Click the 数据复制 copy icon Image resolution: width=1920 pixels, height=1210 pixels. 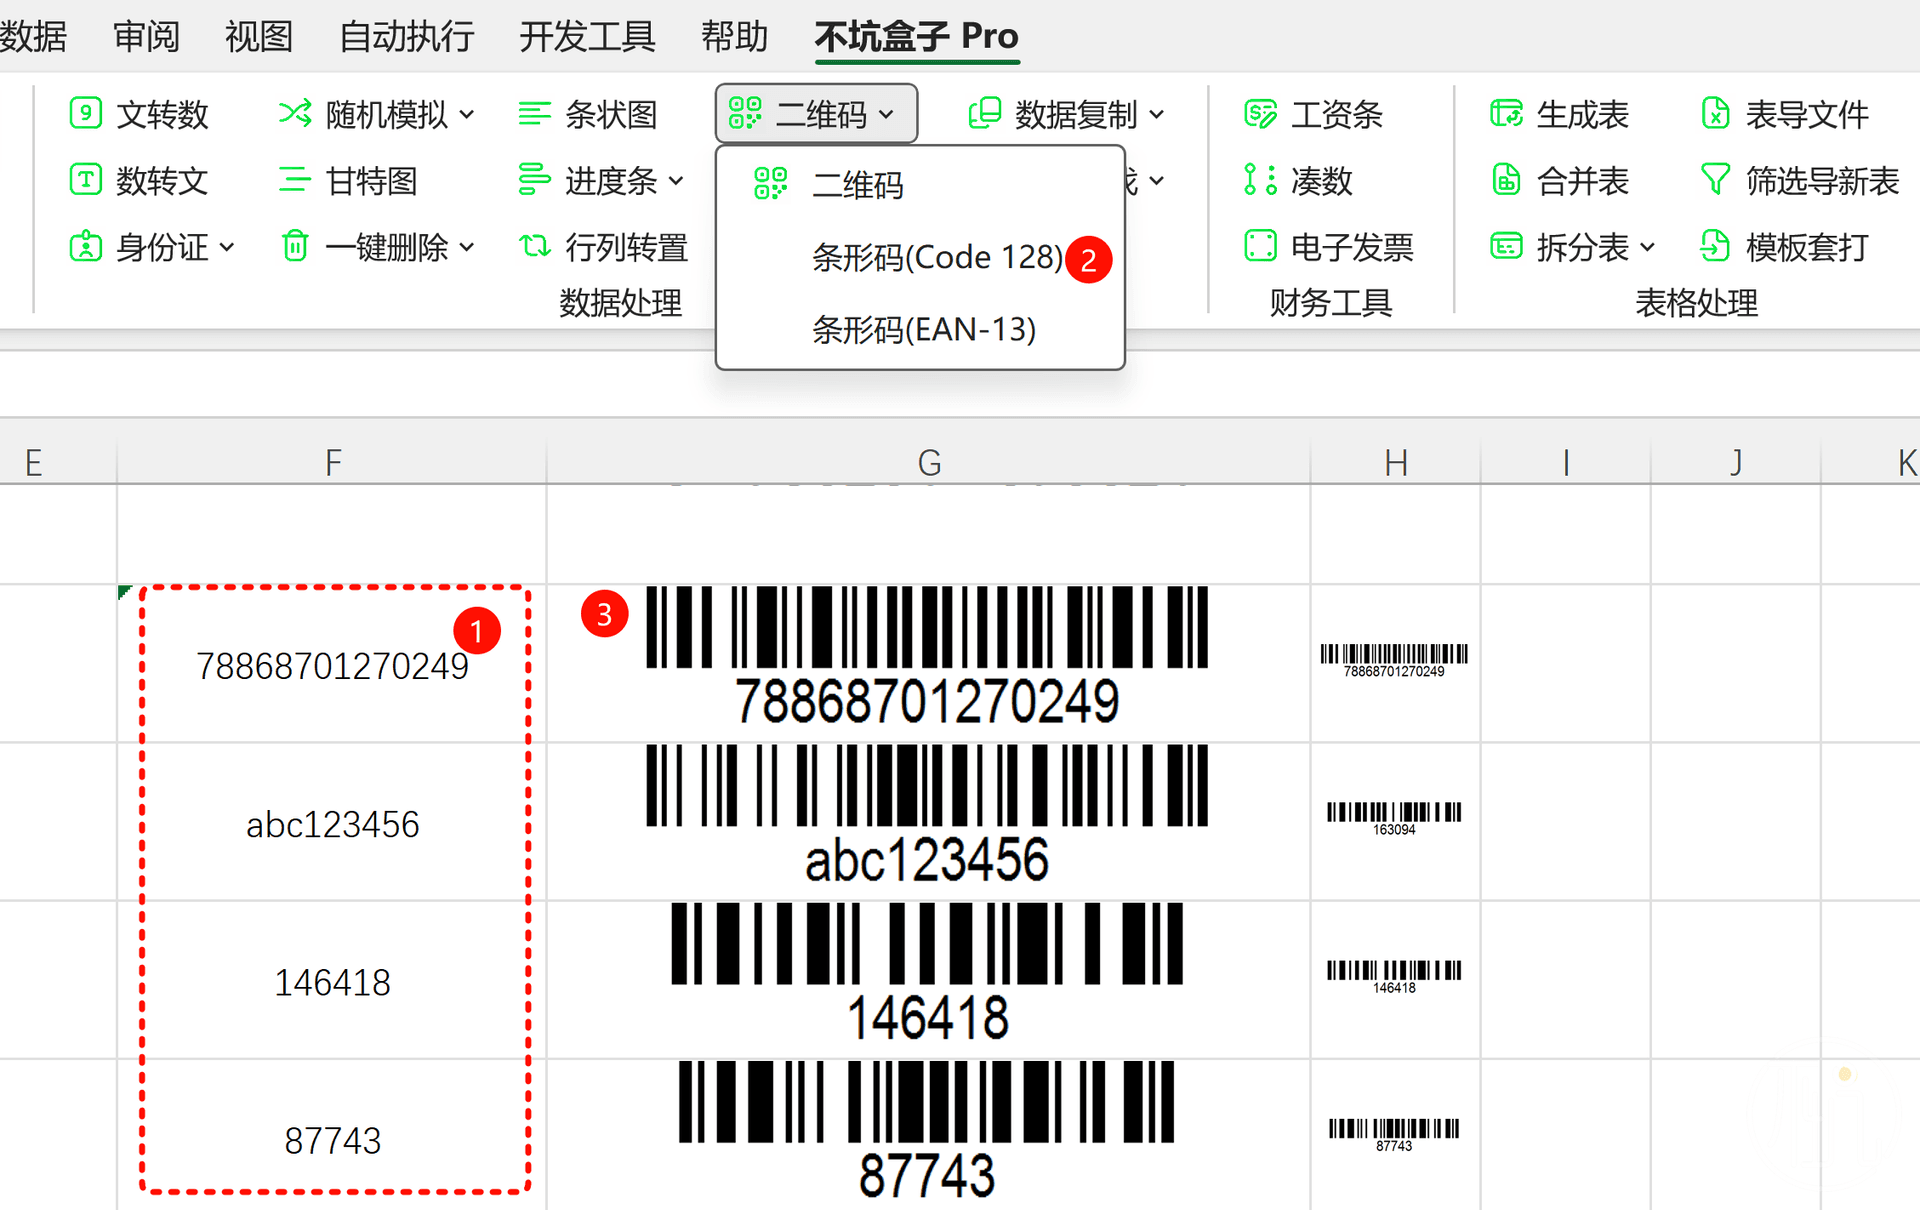click(985, 113)
